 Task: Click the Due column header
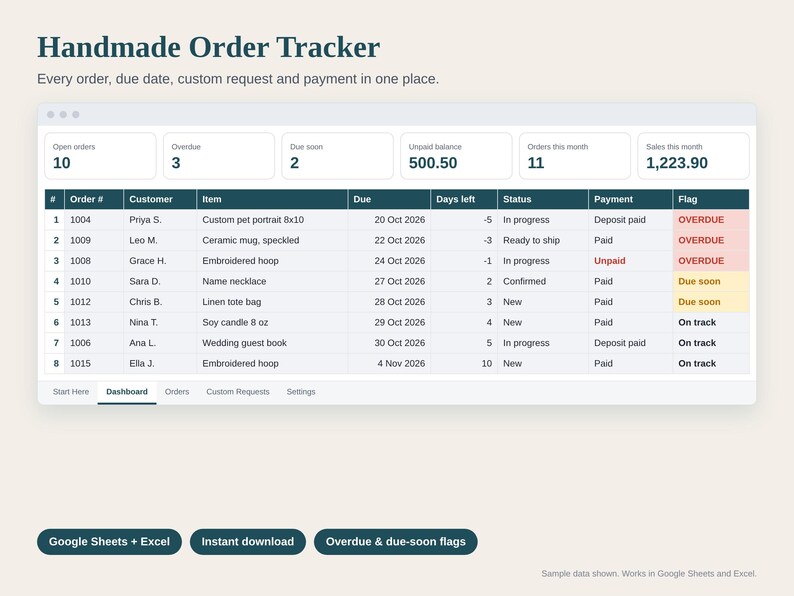coord(389,200)
